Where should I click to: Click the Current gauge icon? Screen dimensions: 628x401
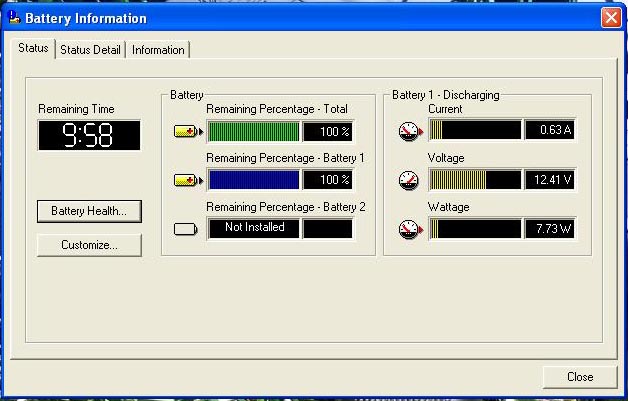409,131
